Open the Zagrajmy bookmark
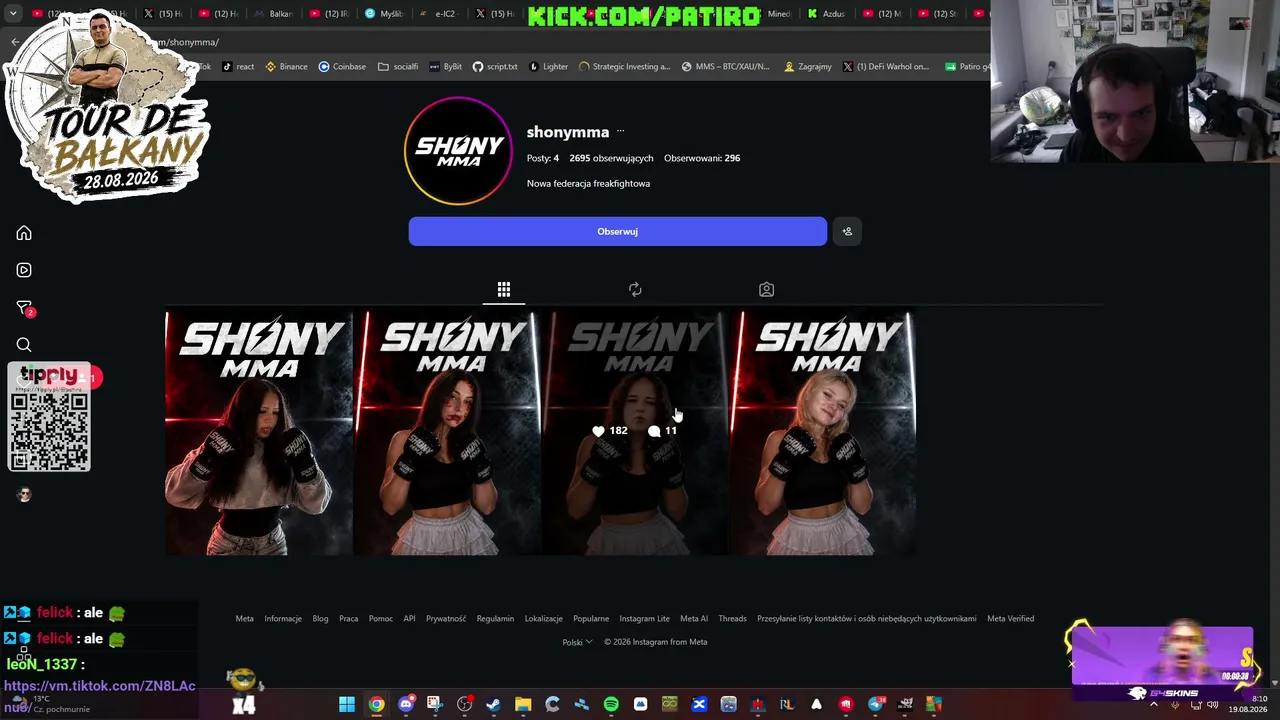1280x720 pixels. [808, 67]
